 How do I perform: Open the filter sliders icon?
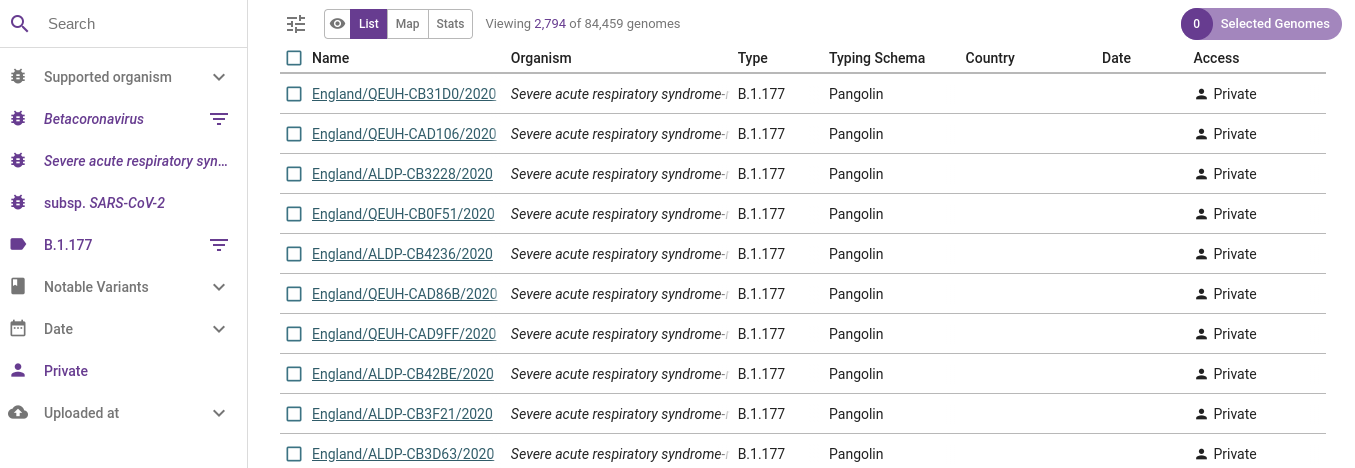point(296,24)
